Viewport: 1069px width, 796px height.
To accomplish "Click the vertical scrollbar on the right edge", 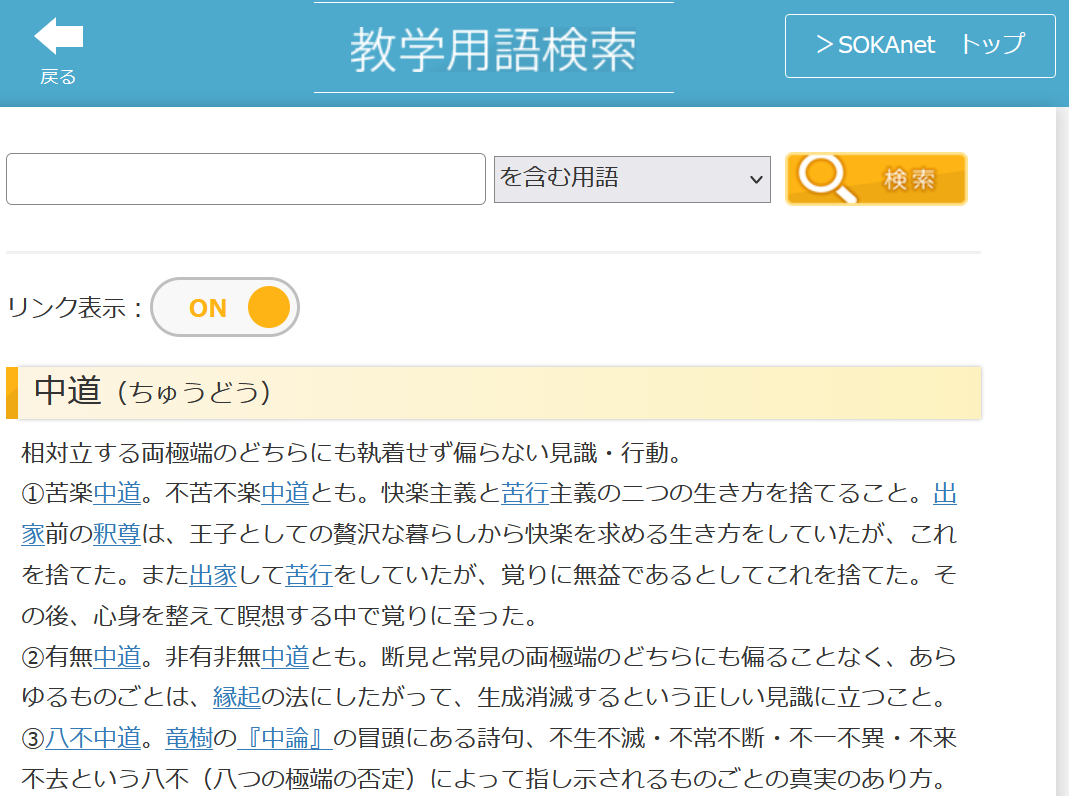I will point(1062,450).
